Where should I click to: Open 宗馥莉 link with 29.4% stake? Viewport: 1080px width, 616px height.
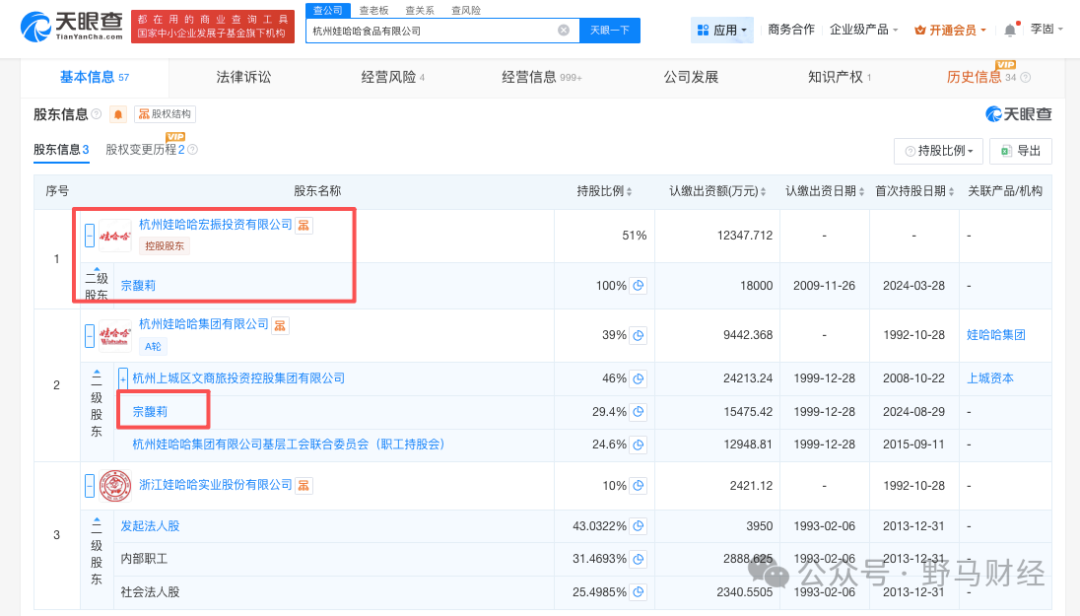click(x=150, y=412)
